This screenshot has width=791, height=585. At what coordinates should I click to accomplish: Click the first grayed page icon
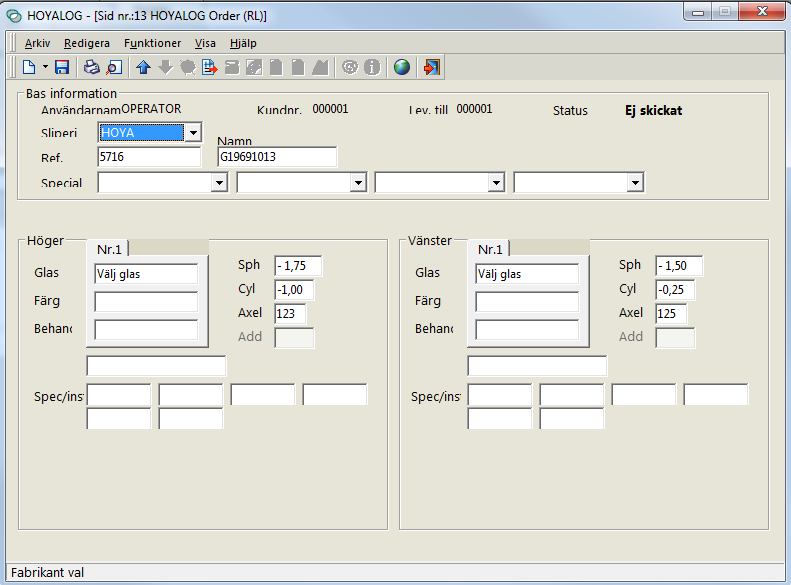[x=276, y=67]
